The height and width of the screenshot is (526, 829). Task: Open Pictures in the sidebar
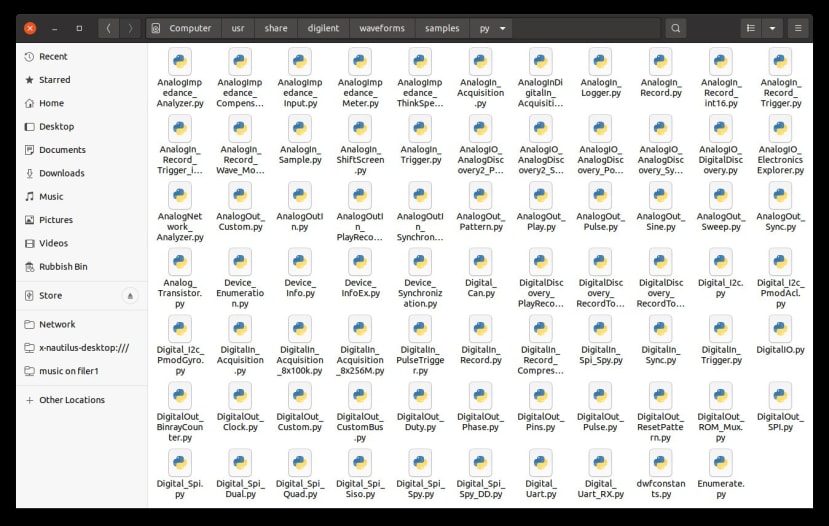pos(82,219)
